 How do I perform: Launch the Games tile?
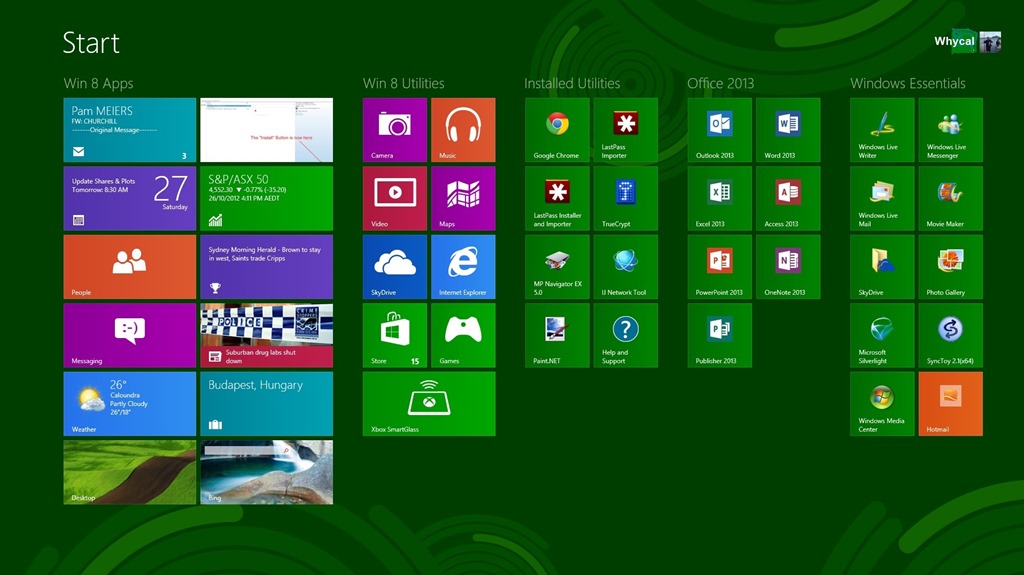pyautogui.click(x=463, y=335)
